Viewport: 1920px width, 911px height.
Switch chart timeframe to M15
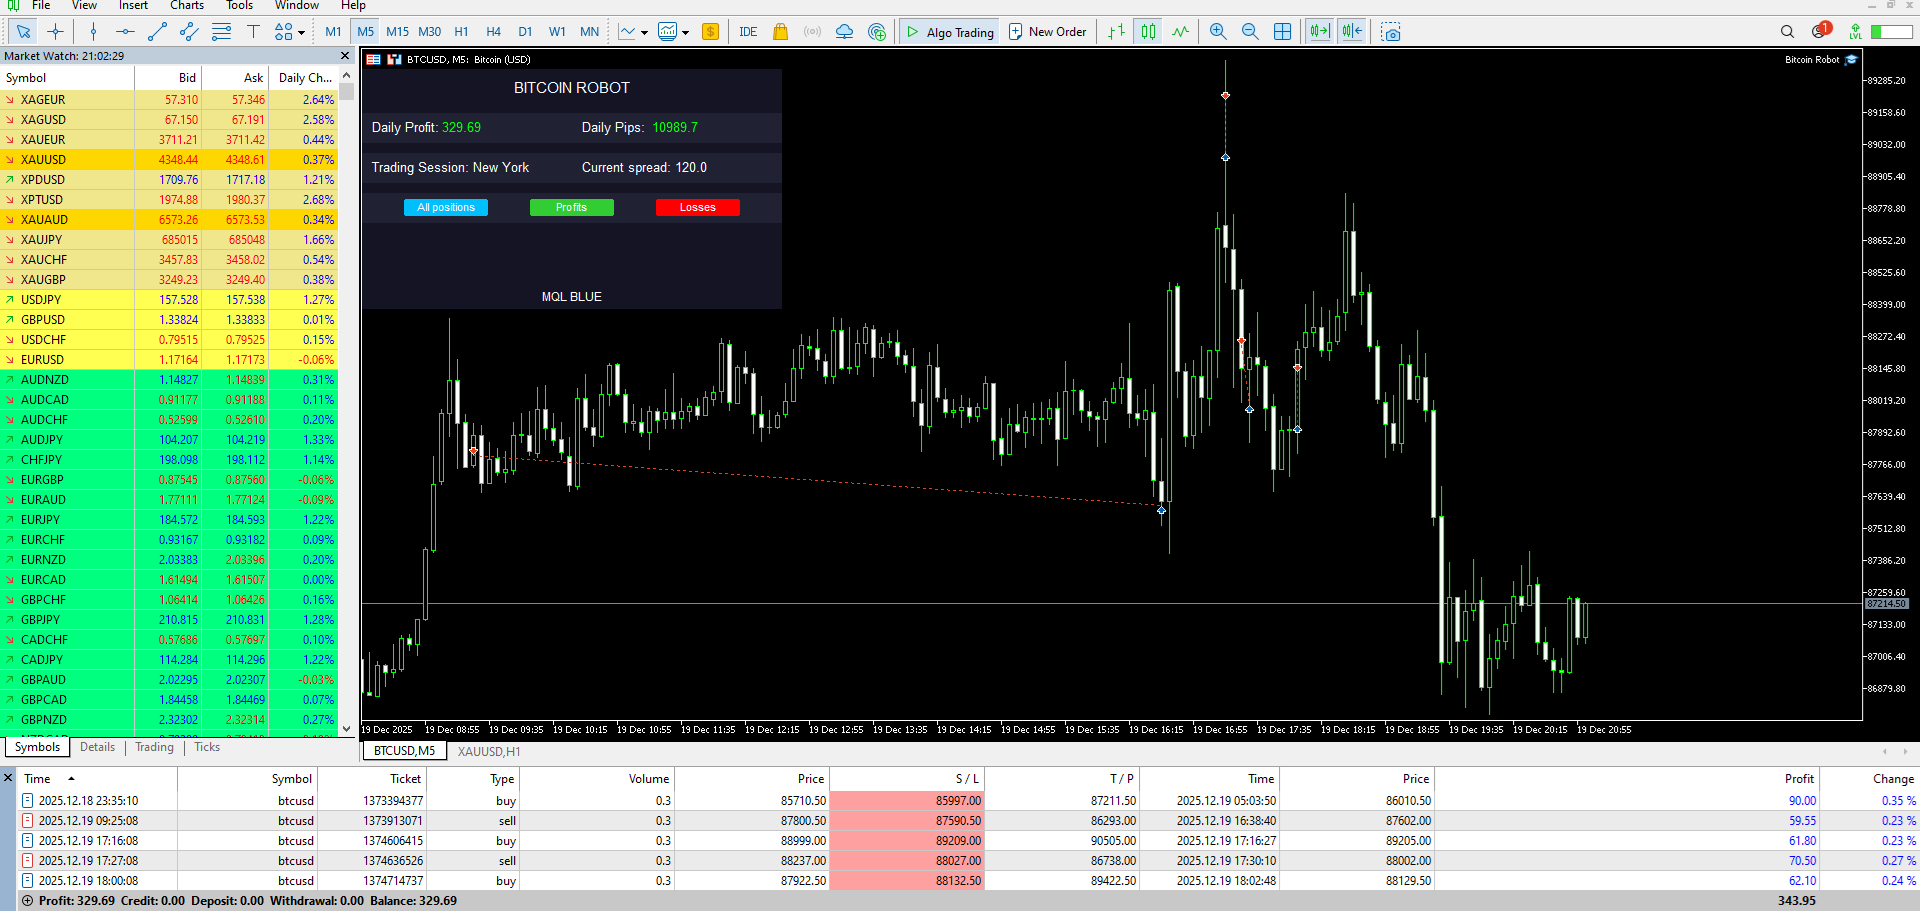[x=398, y=32]
